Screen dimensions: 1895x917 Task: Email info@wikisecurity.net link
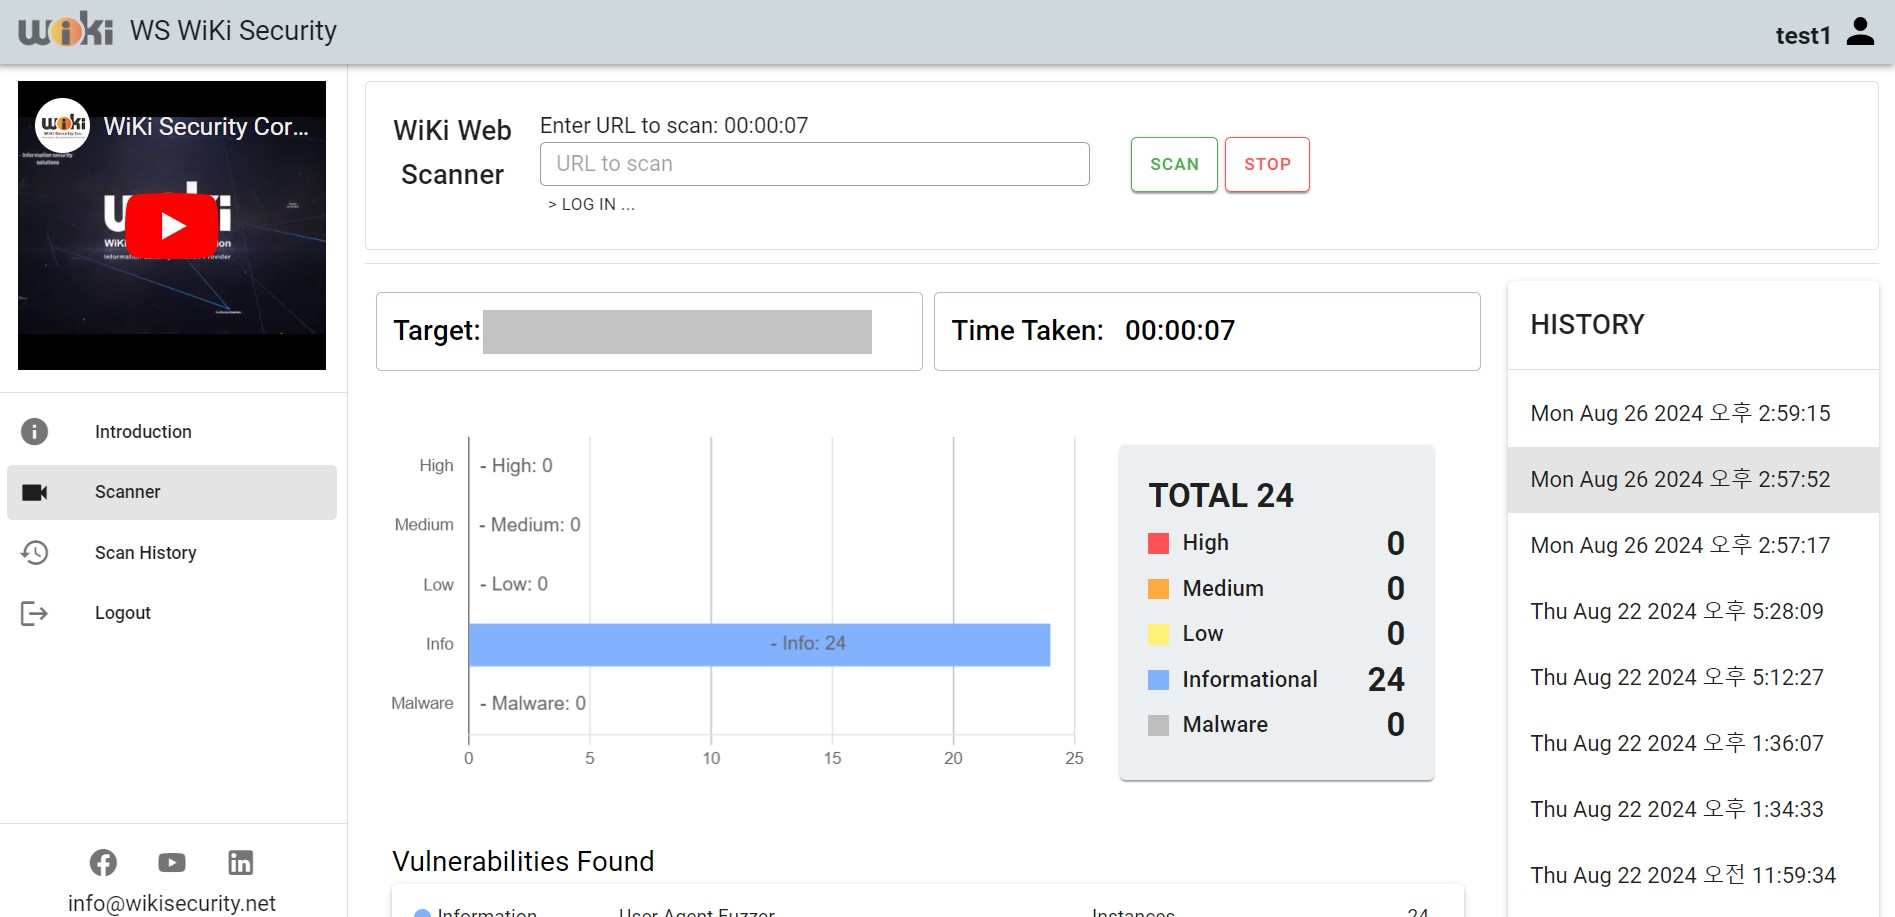point(171,903)
